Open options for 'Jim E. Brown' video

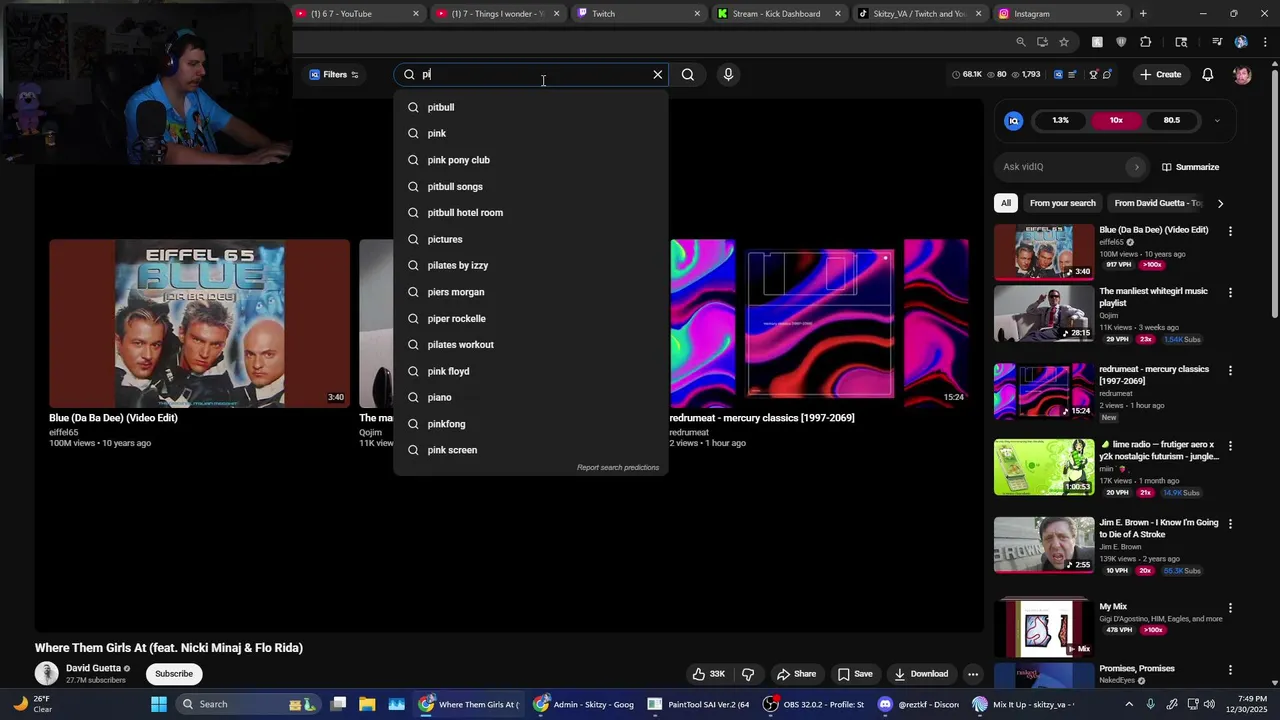point(1230,523)
